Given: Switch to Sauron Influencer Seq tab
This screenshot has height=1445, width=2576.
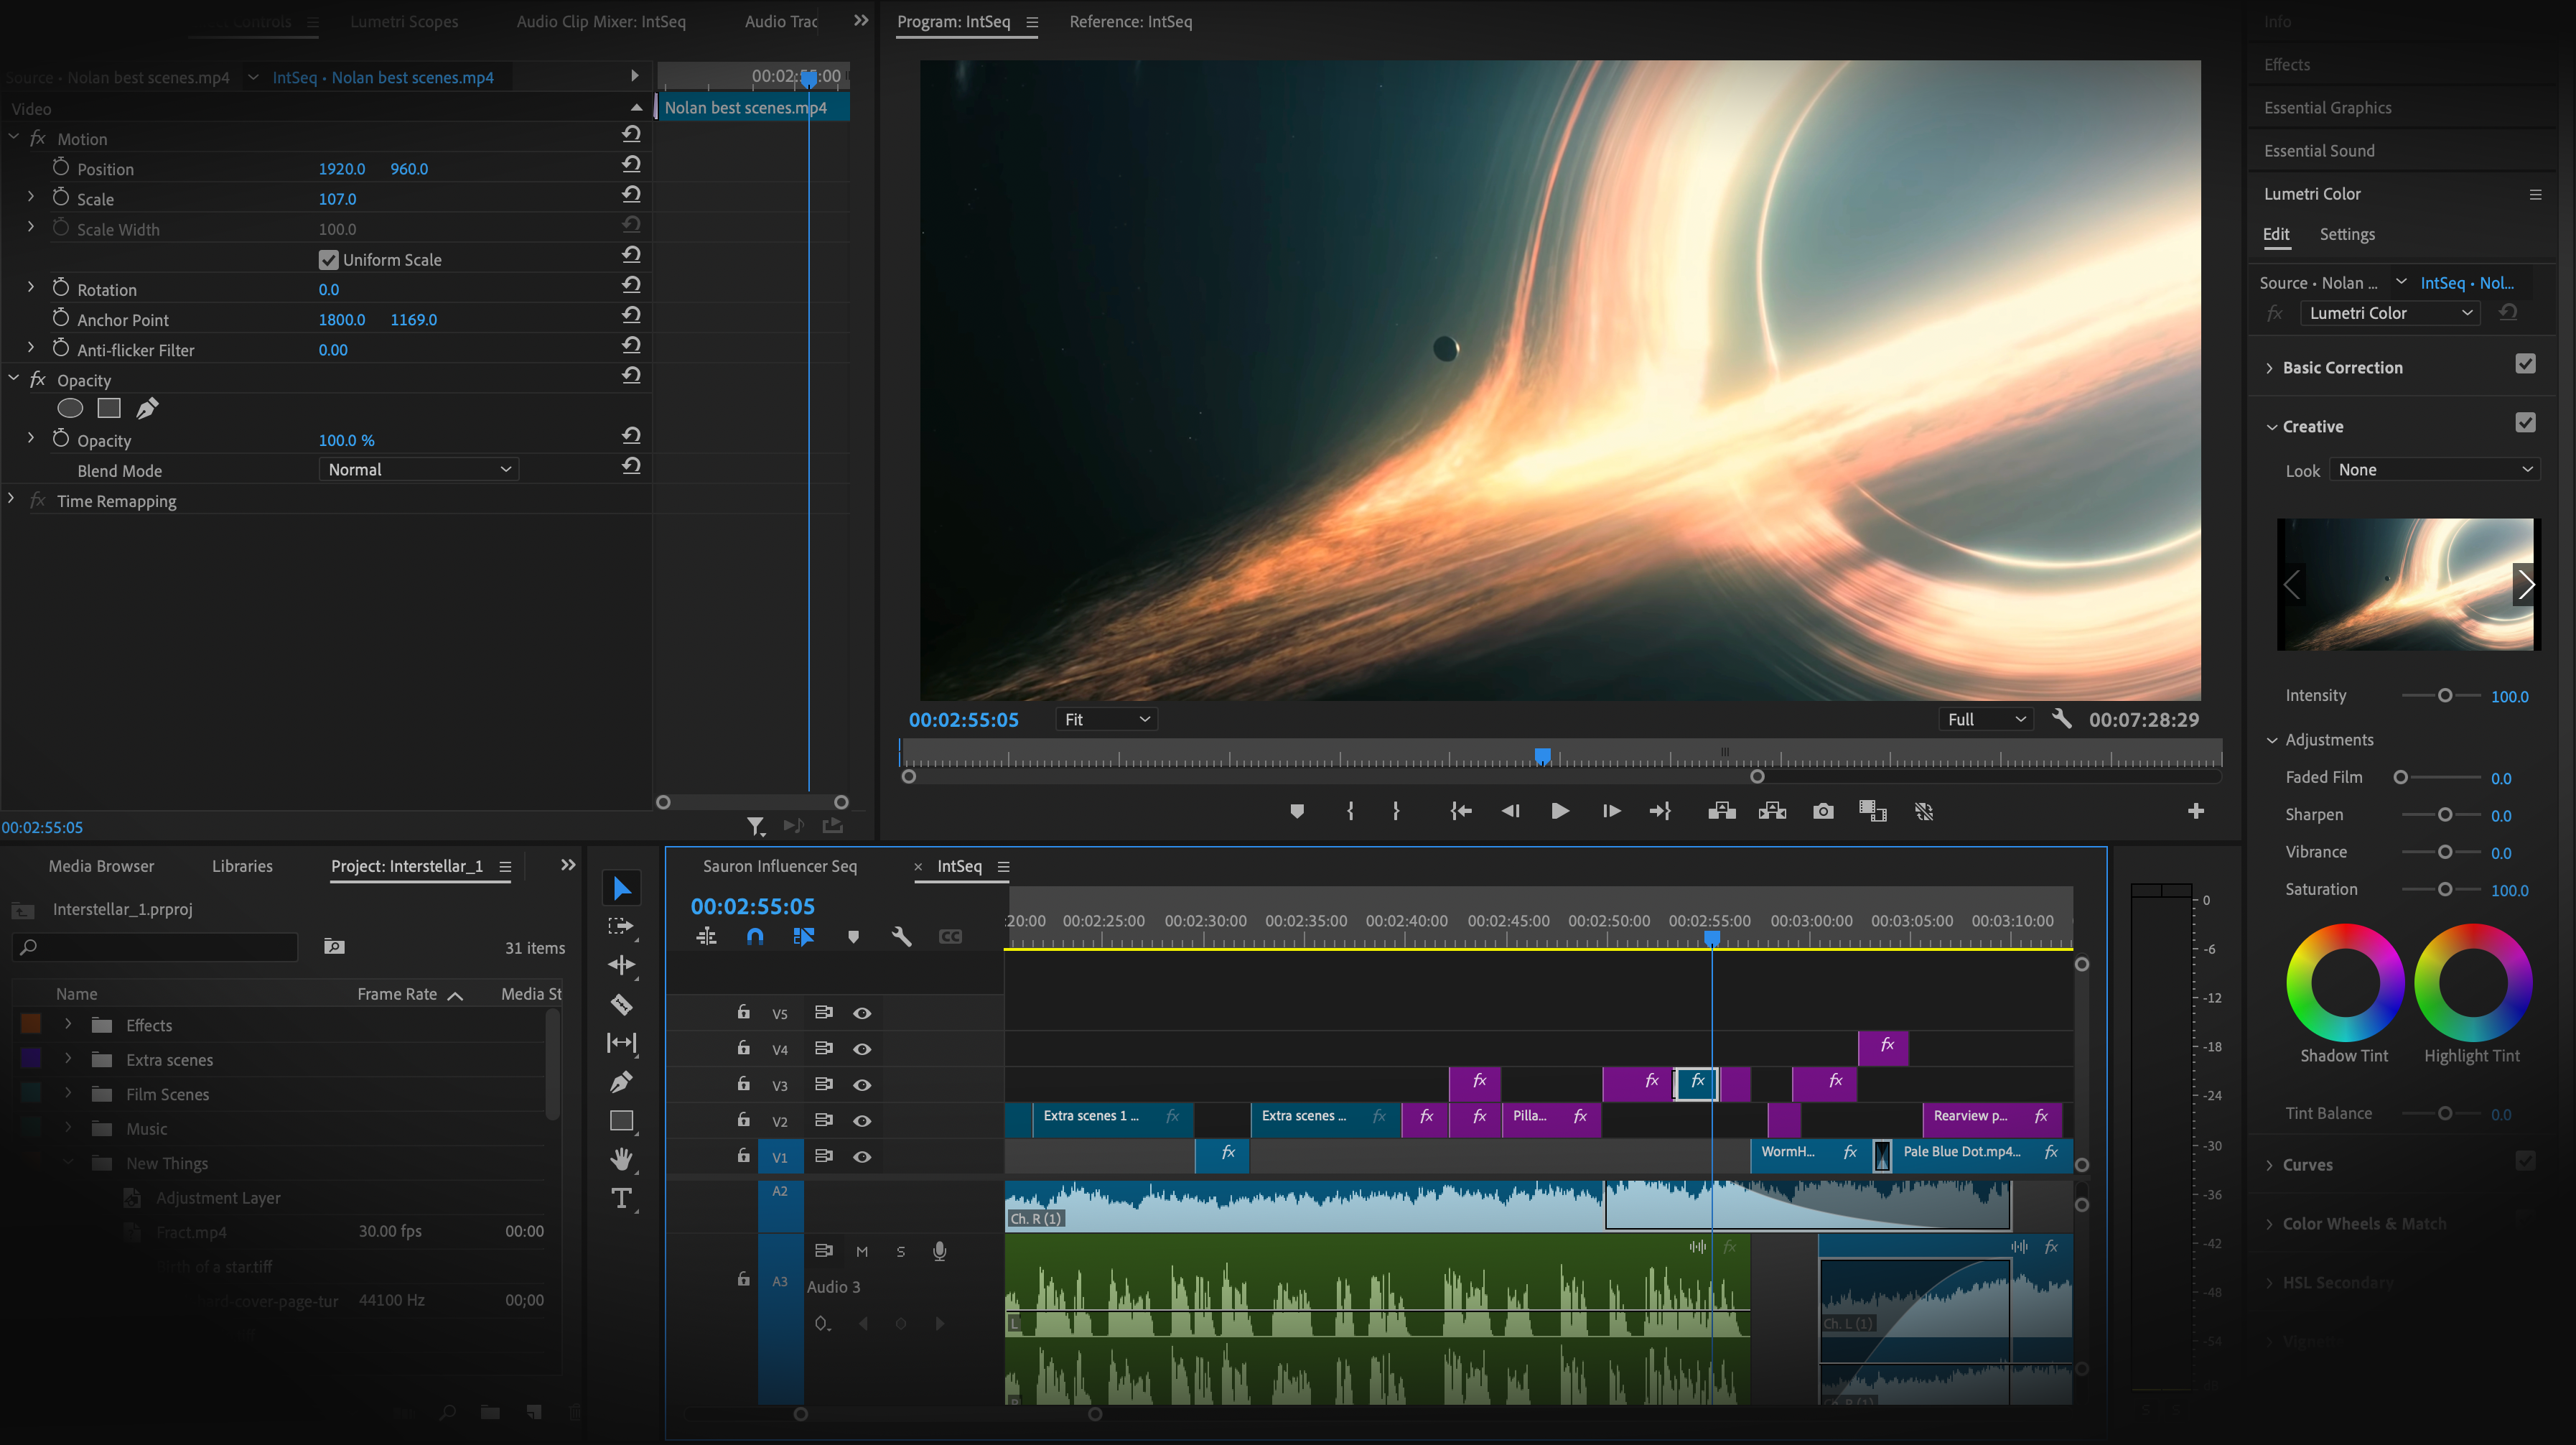Looking at the screenshot, I should pos(780,866).
